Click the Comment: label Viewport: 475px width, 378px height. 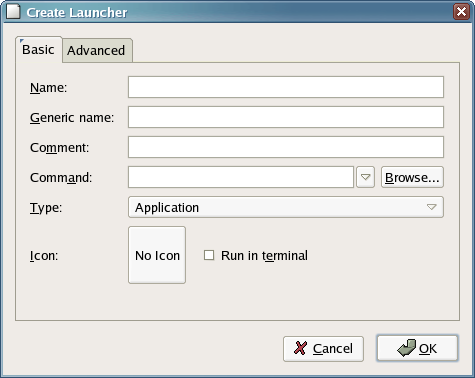tap(60, 148)
